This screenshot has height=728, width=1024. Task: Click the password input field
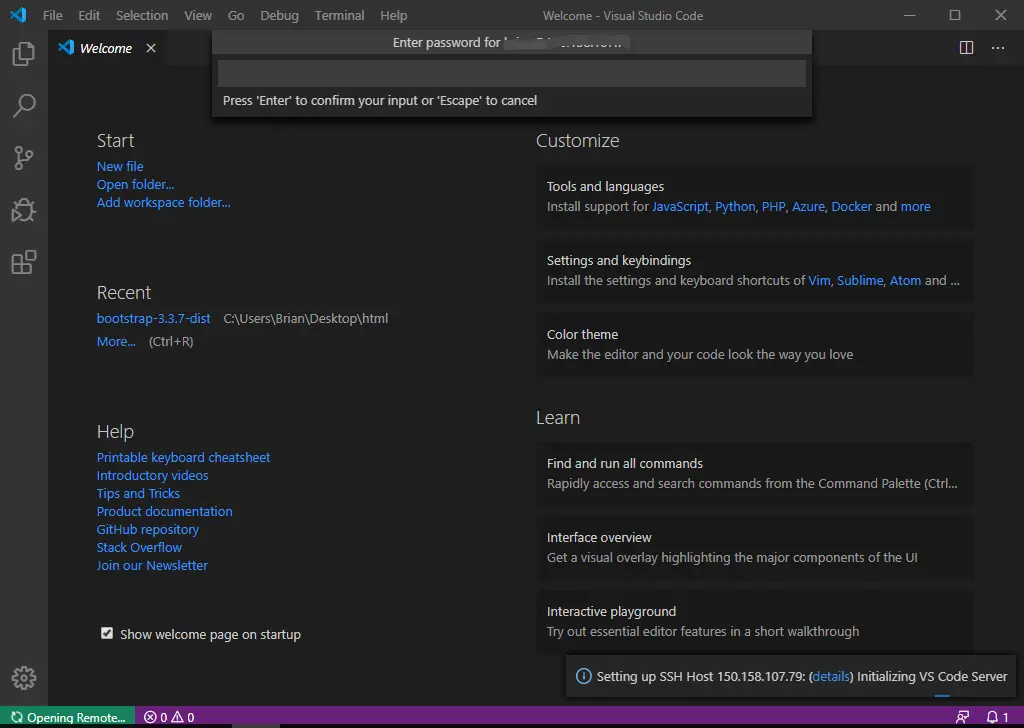coord(511,74)
